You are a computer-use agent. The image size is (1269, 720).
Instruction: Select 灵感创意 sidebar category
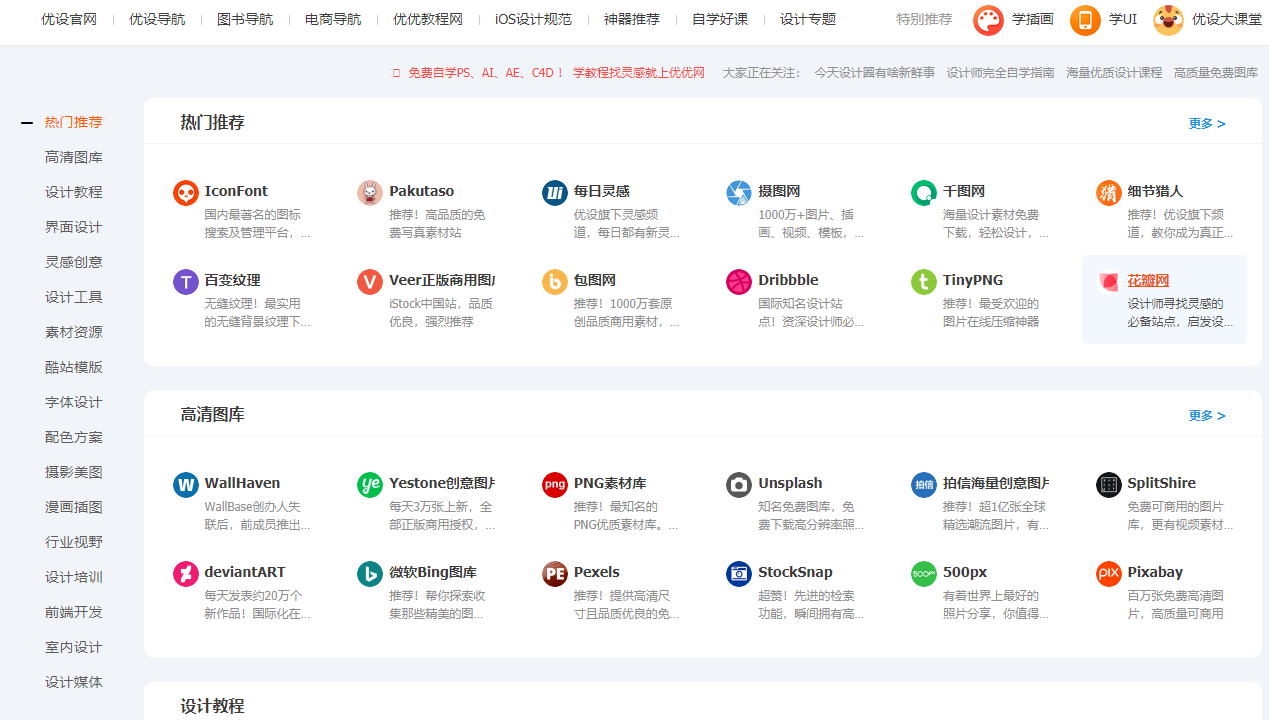pos(74,262)
